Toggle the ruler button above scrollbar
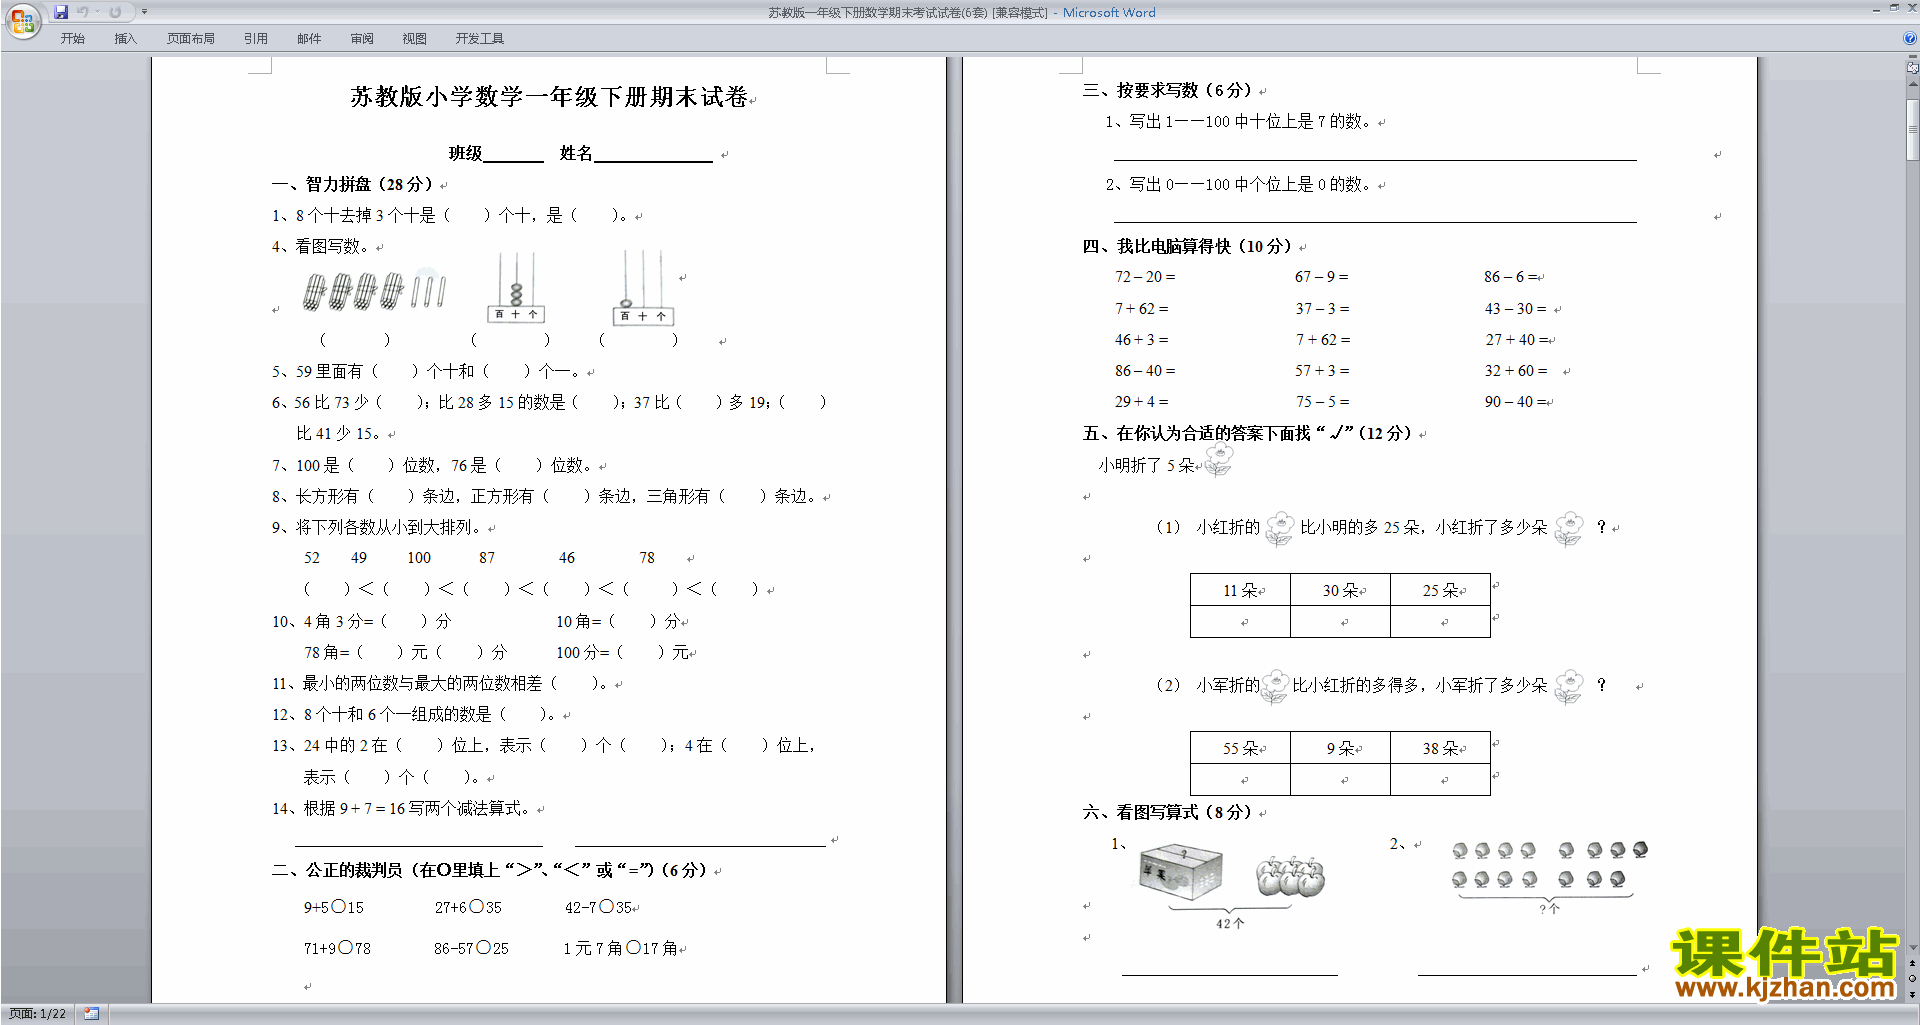Viewport: 1920px width, 1025px height. click(1913, 67)
